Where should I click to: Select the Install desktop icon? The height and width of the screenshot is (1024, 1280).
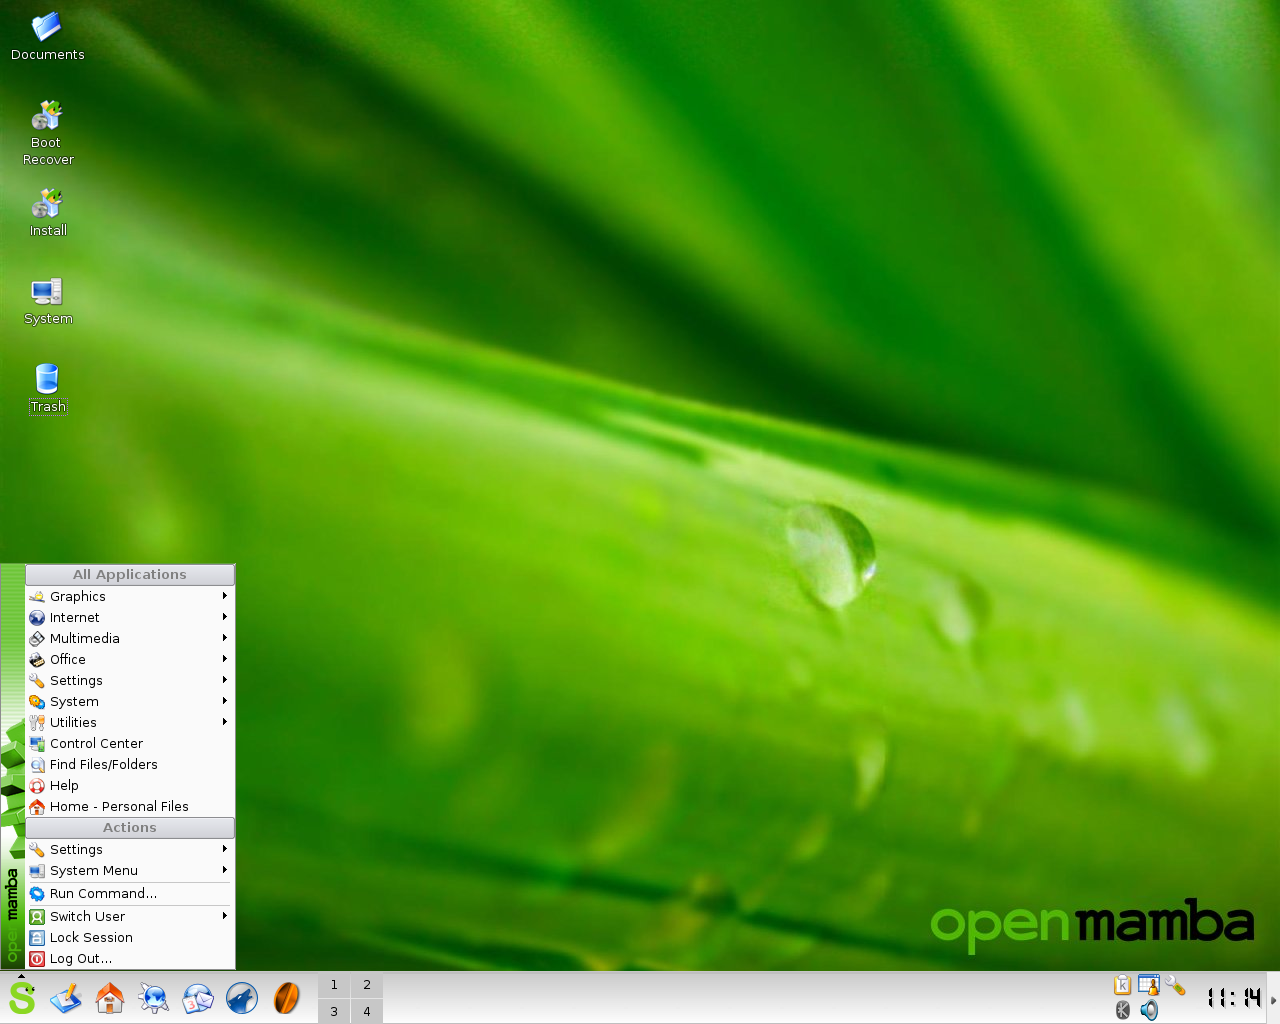click(x=47, y=212)
